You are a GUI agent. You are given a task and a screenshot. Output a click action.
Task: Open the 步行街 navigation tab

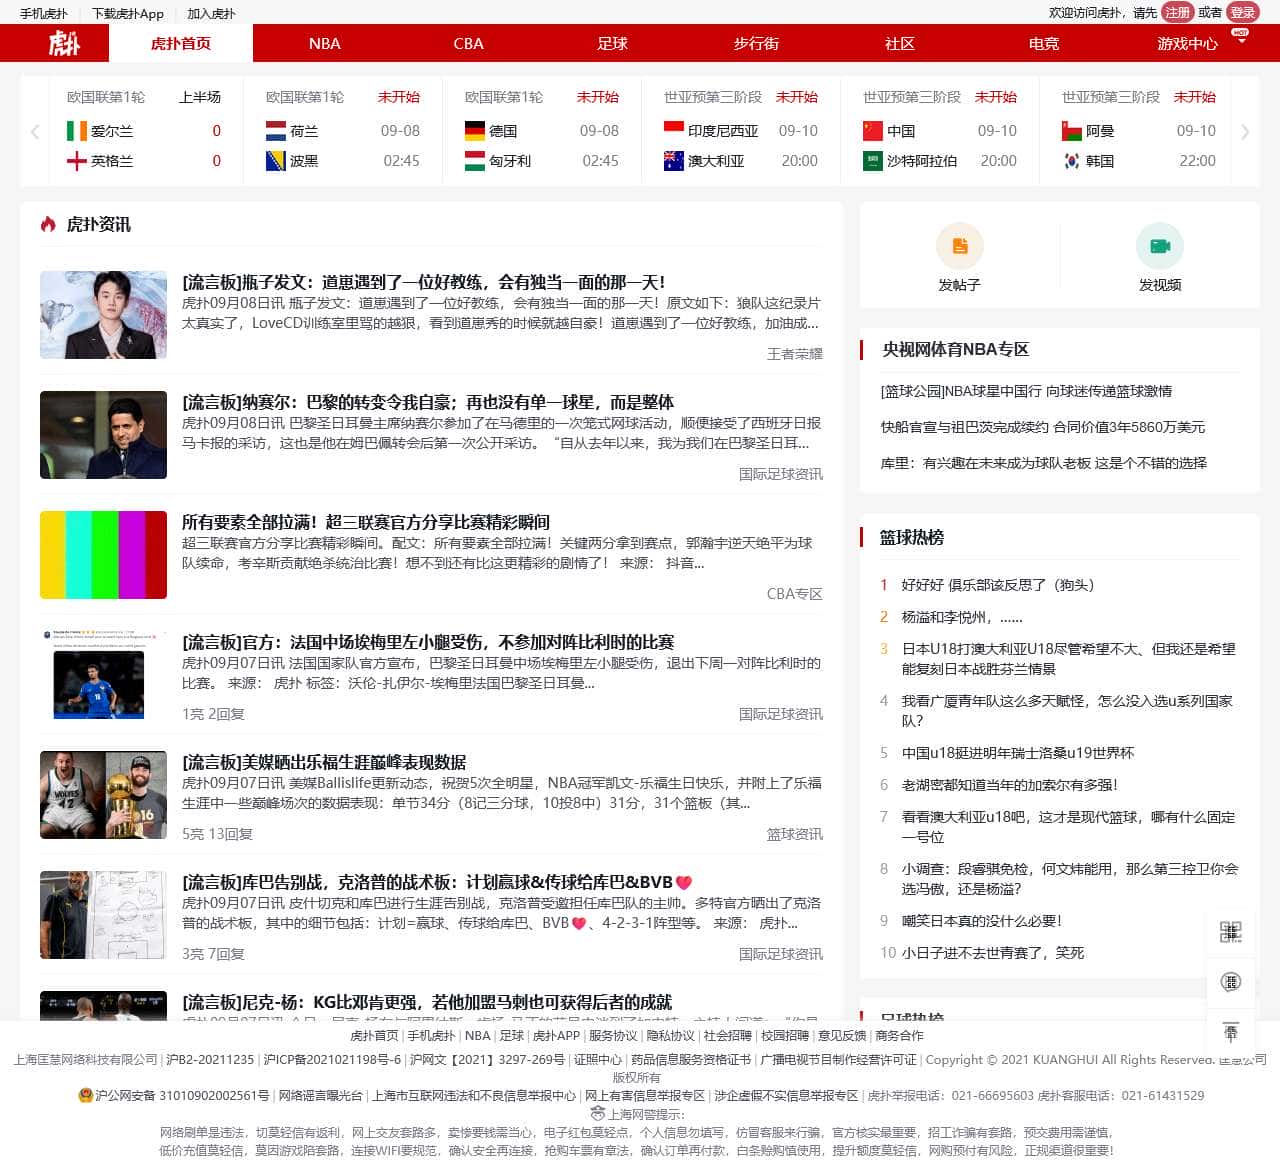tap(756, 43)
